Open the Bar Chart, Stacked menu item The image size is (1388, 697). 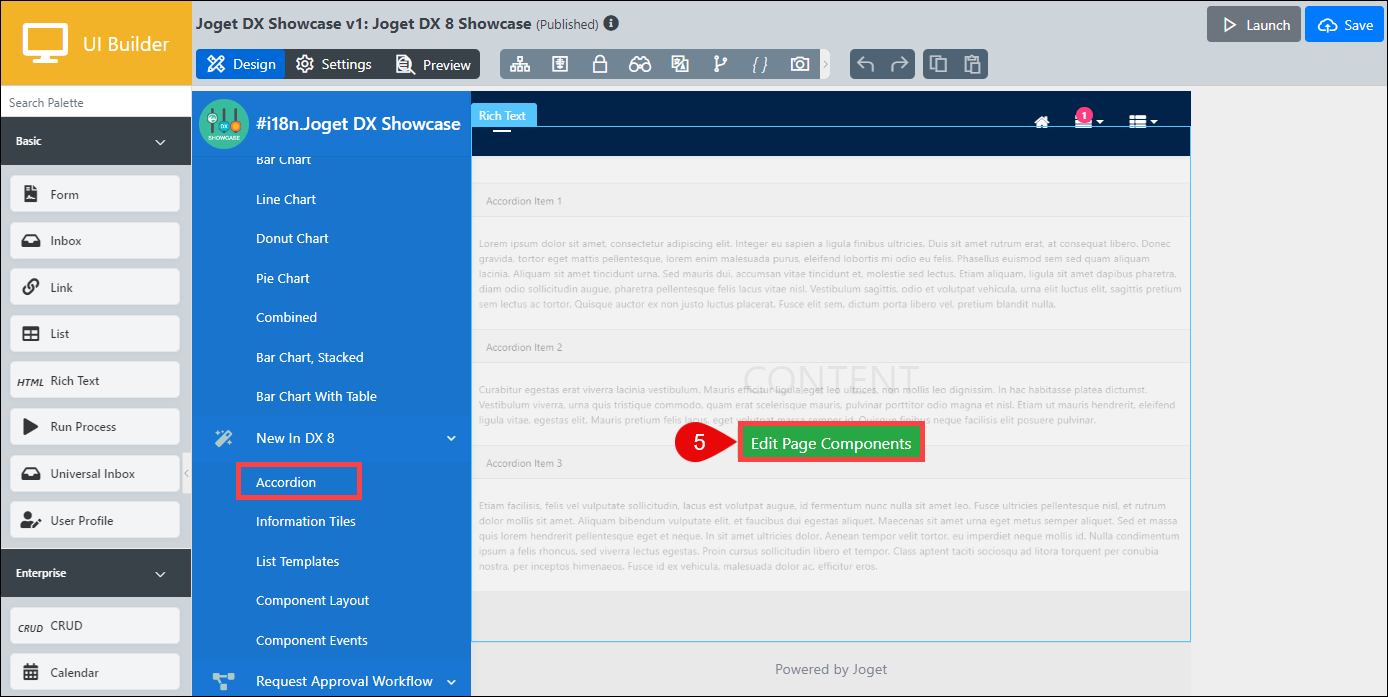click(x=310, y=357)
